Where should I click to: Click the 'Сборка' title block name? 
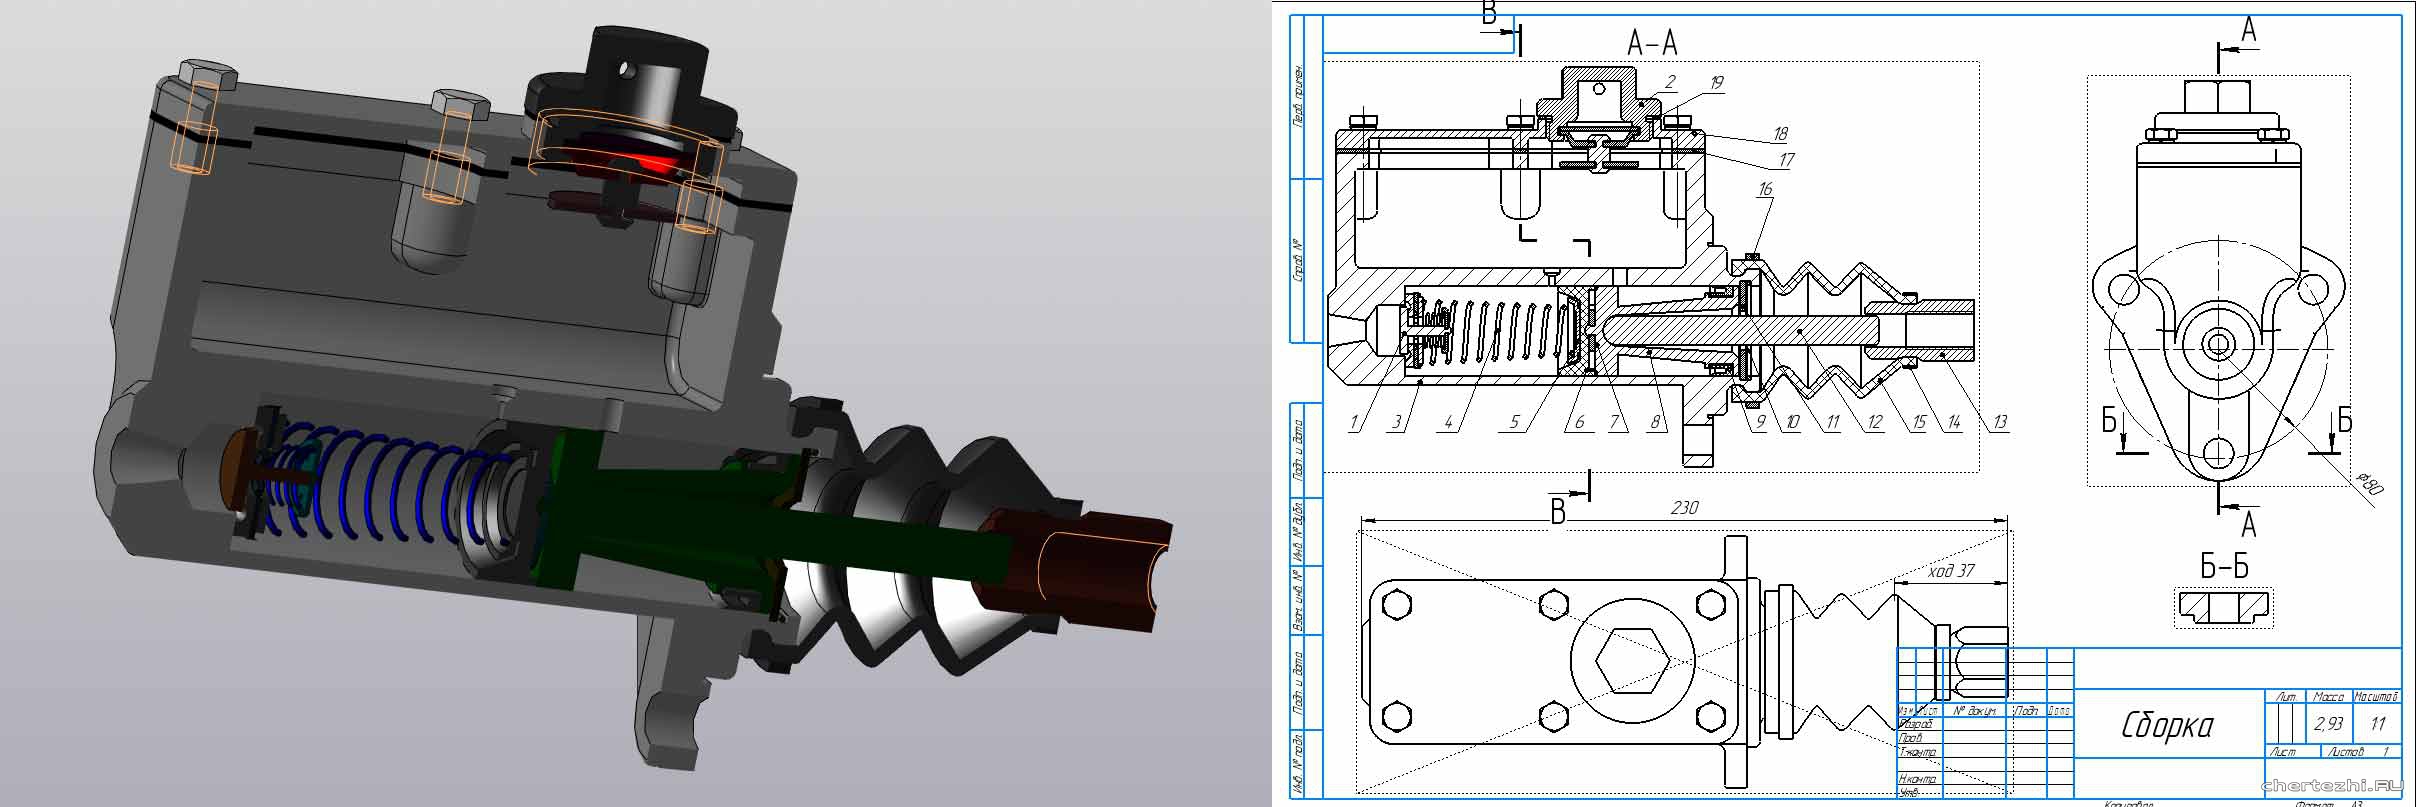(2166, 725)
